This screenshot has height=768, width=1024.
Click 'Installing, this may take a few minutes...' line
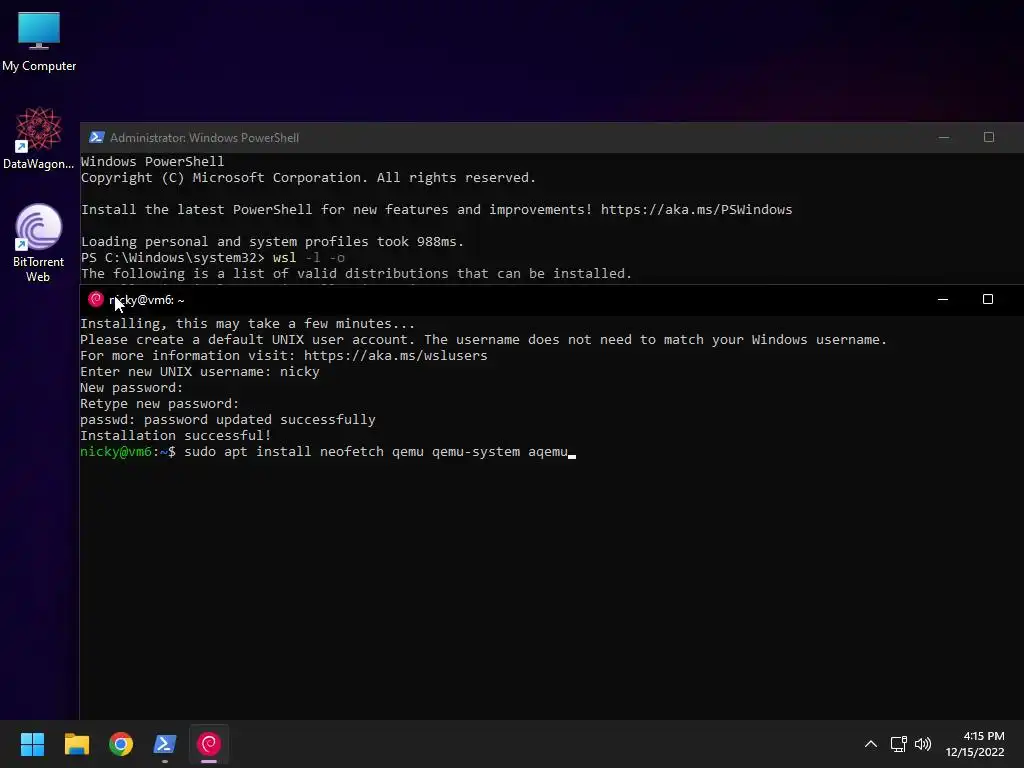(x=248, y=323)
